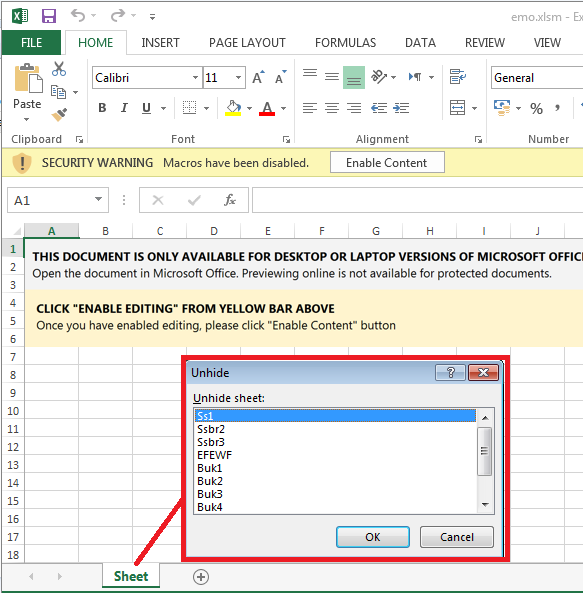This screenshot has width=584, height=593.
Task: Align text left
Action: [x=310, y=108]
